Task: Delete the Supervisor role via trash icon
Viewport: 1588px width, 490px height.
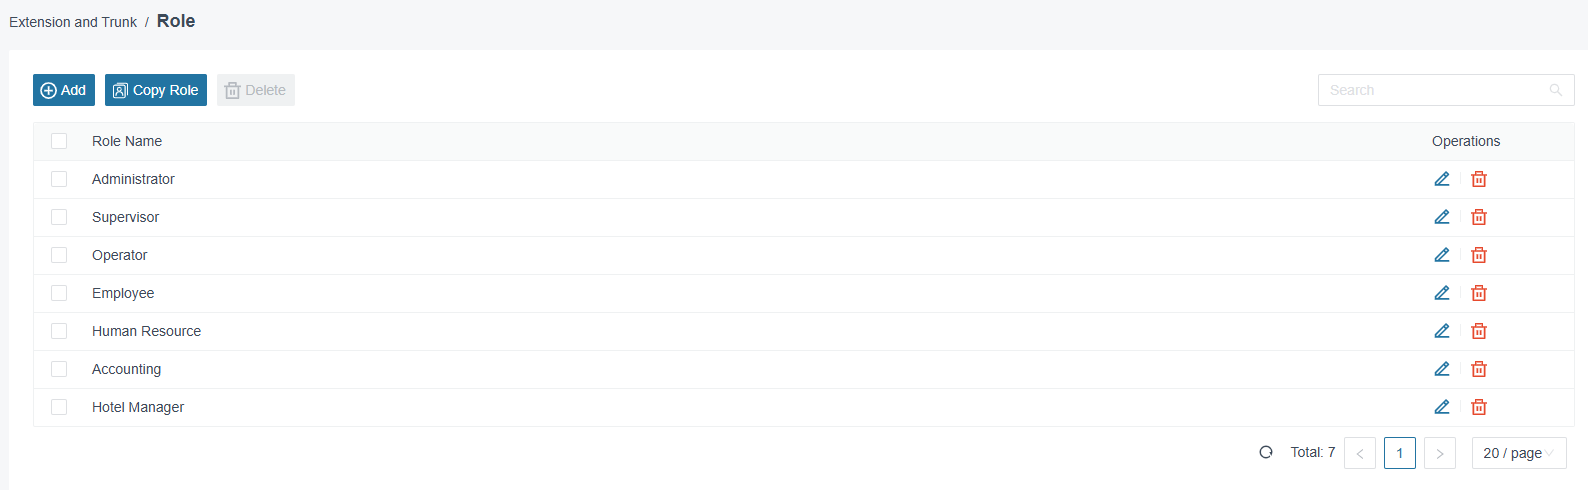Action: pyautogui.click(x=1479, y=217)
